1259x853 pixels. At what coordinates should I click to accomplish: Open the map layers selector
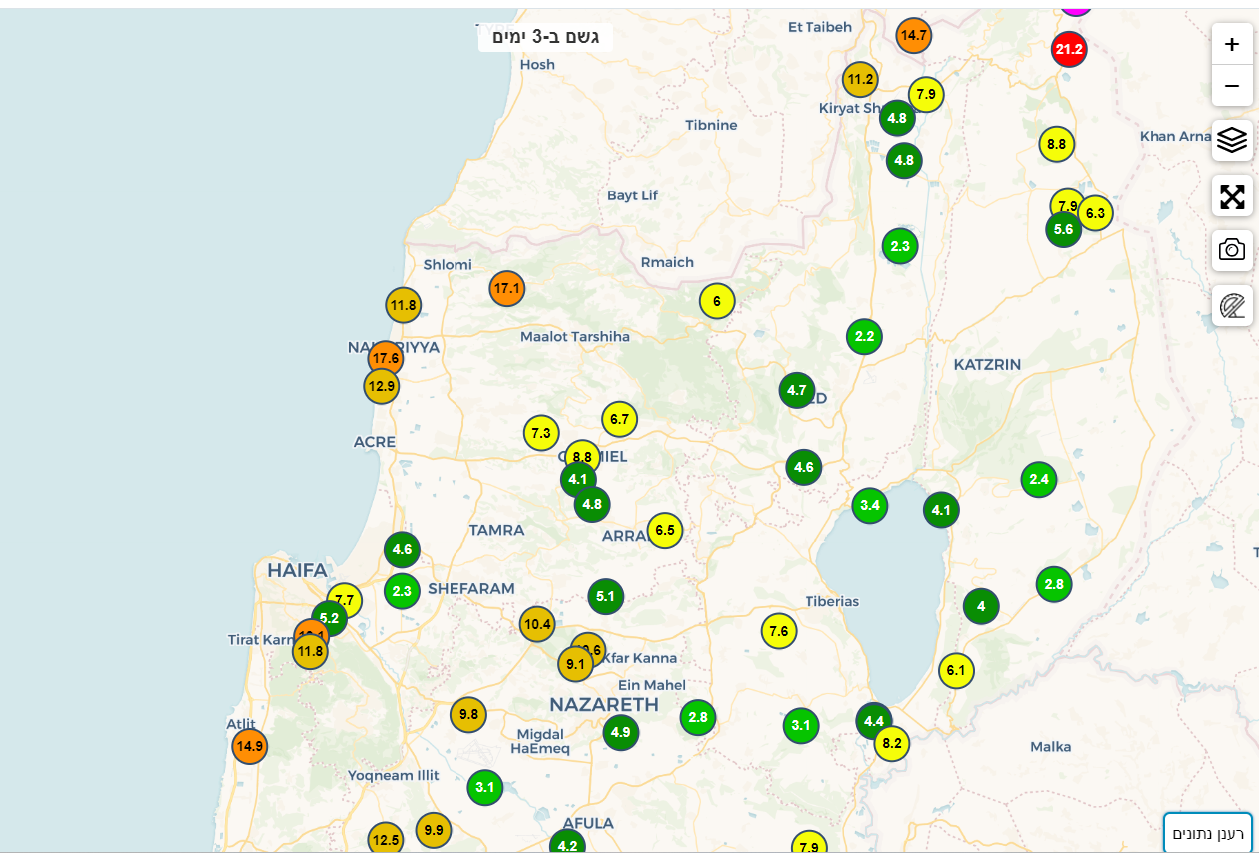[1232, 140]
